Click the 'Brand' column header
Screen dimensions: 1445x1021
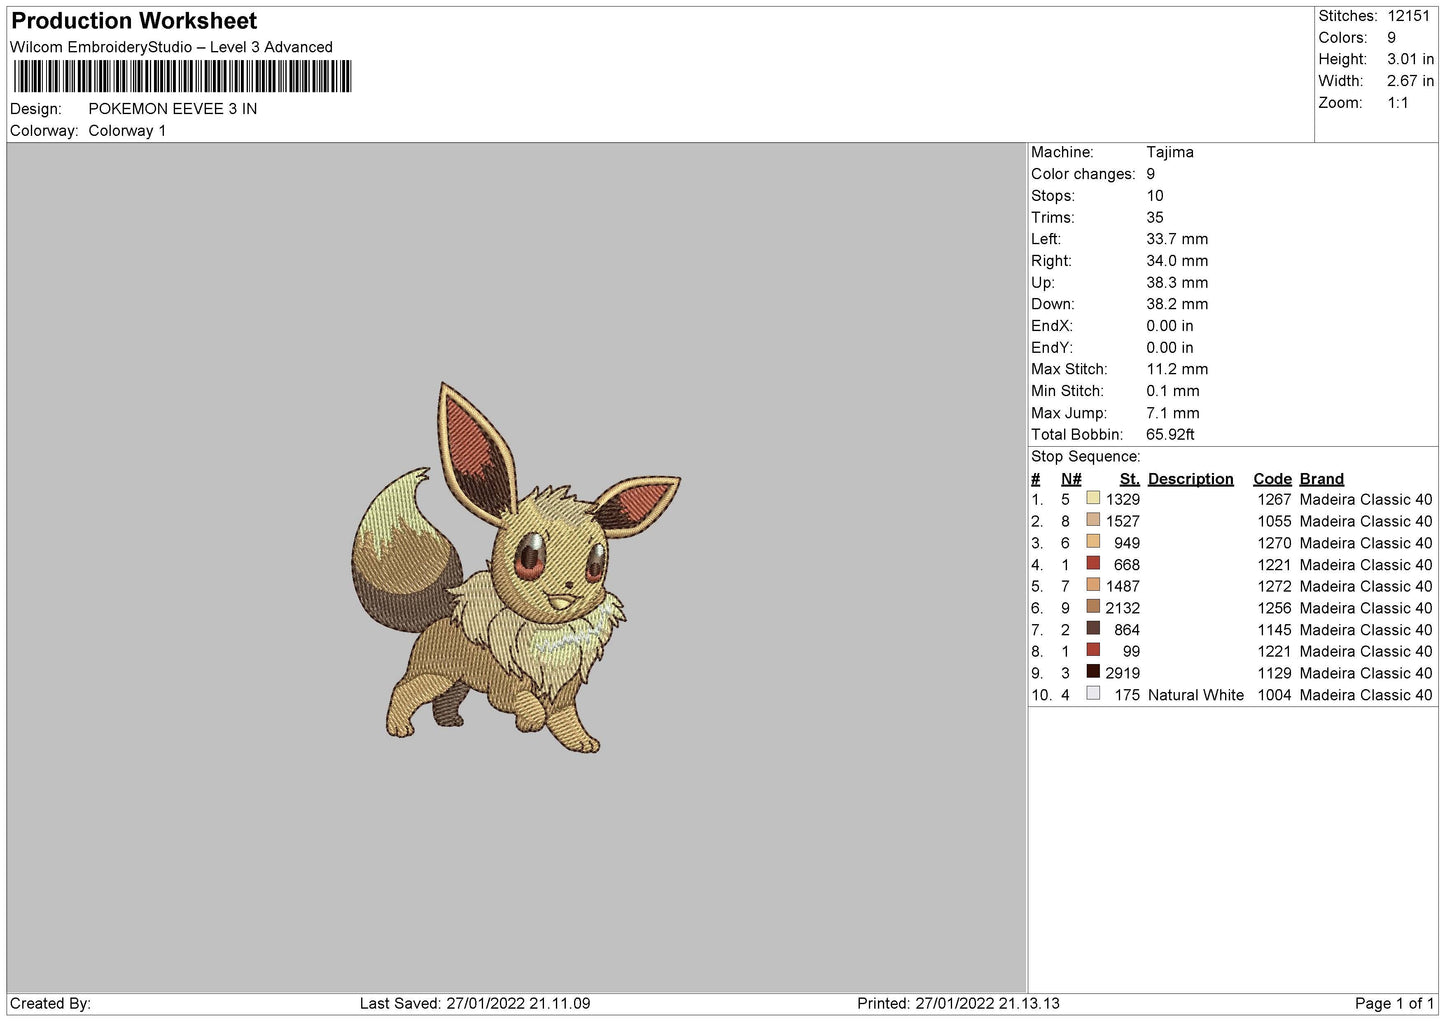coord(1322,479)
